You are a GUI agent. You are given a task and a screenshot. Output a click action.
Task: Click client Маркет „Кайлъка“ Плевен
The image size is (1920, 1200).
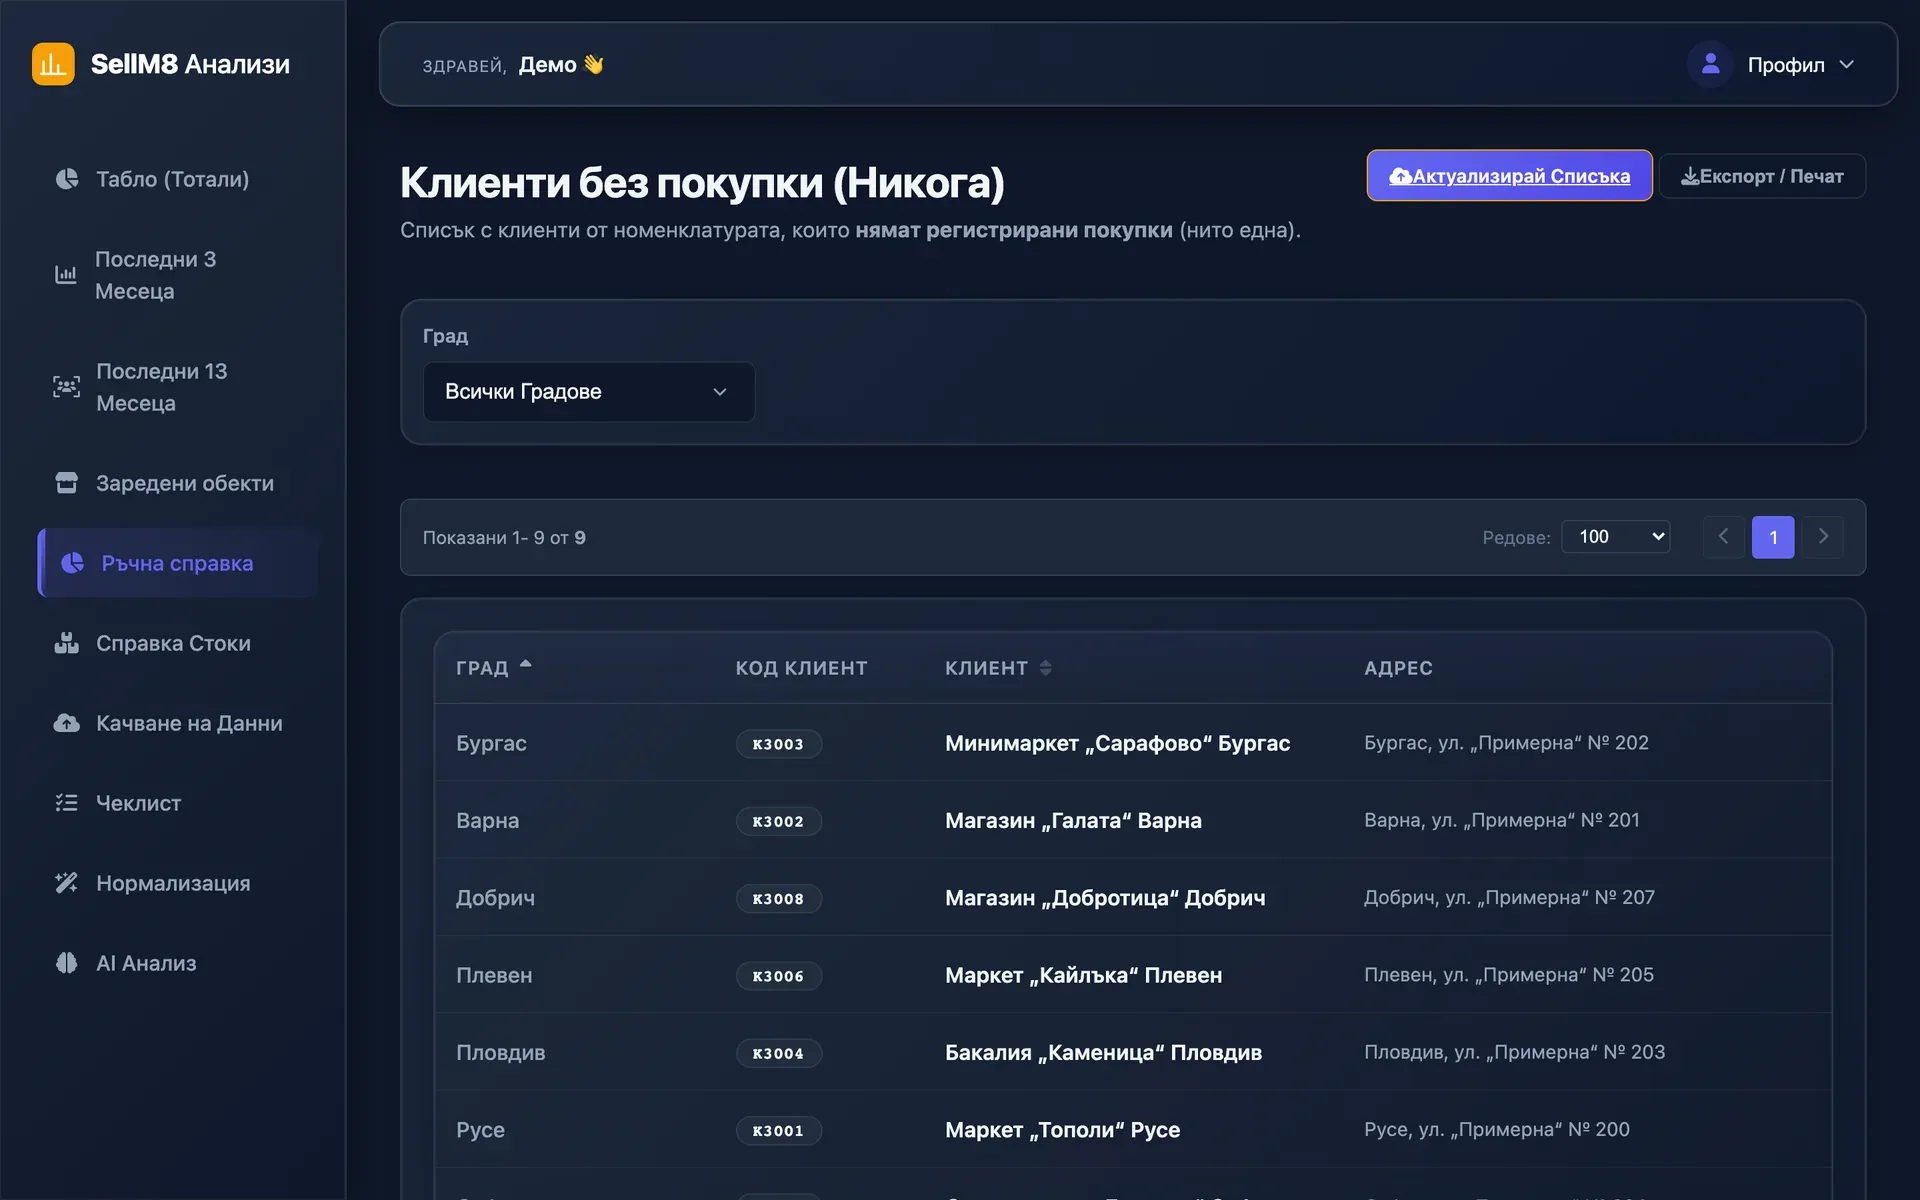tap(1083, 975)
